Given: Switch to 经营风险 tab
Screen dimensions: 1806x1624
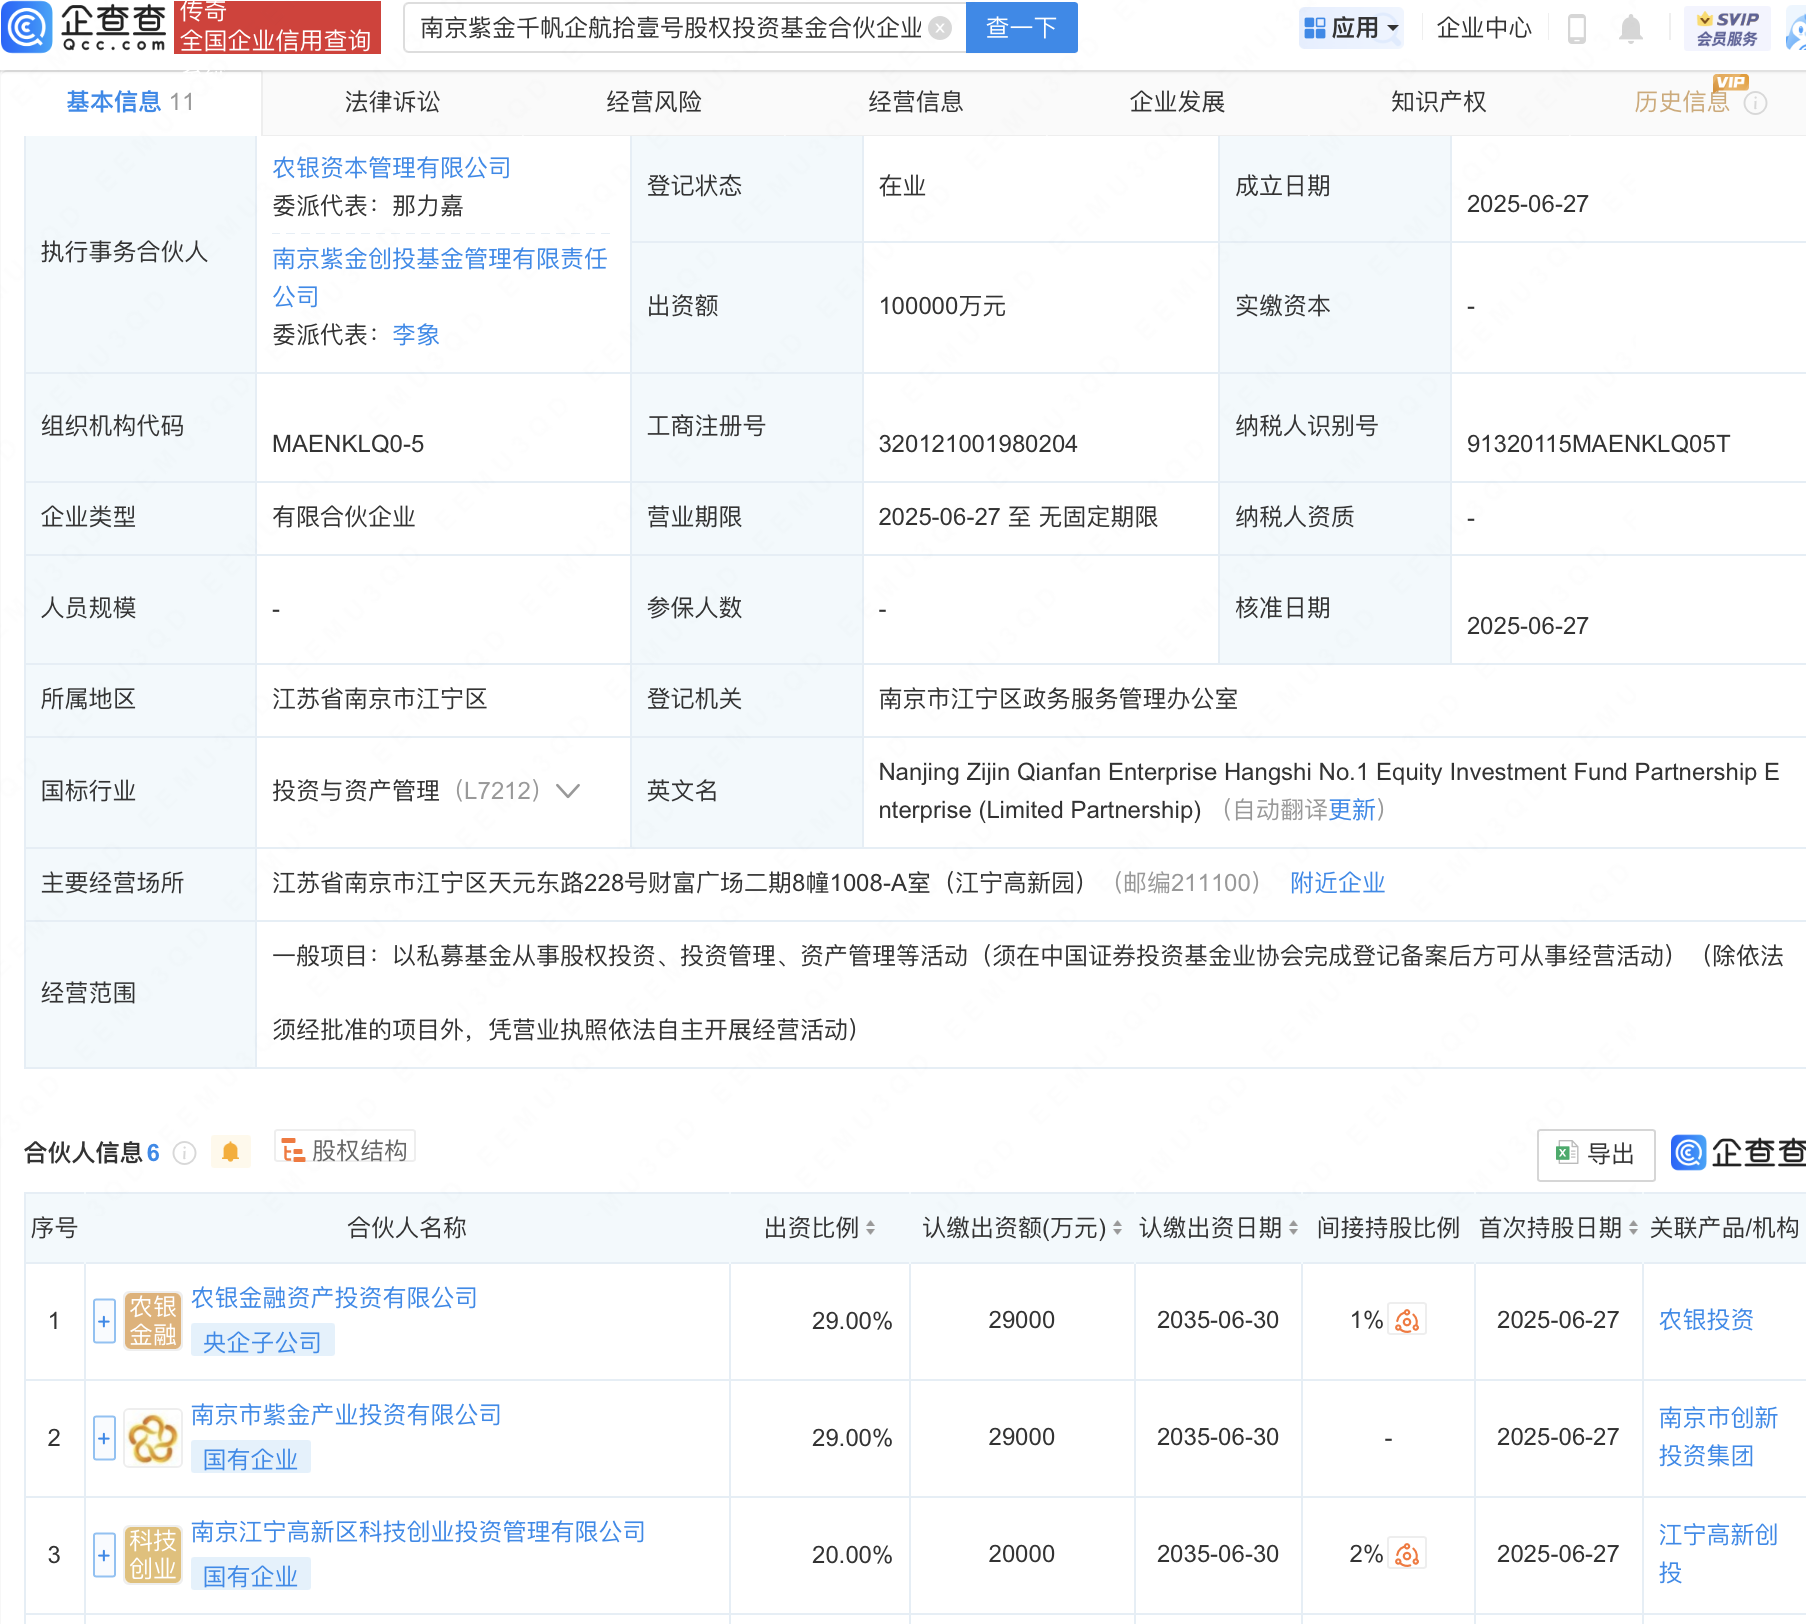Looking at the screenshot, I should [x=654, y=102].
